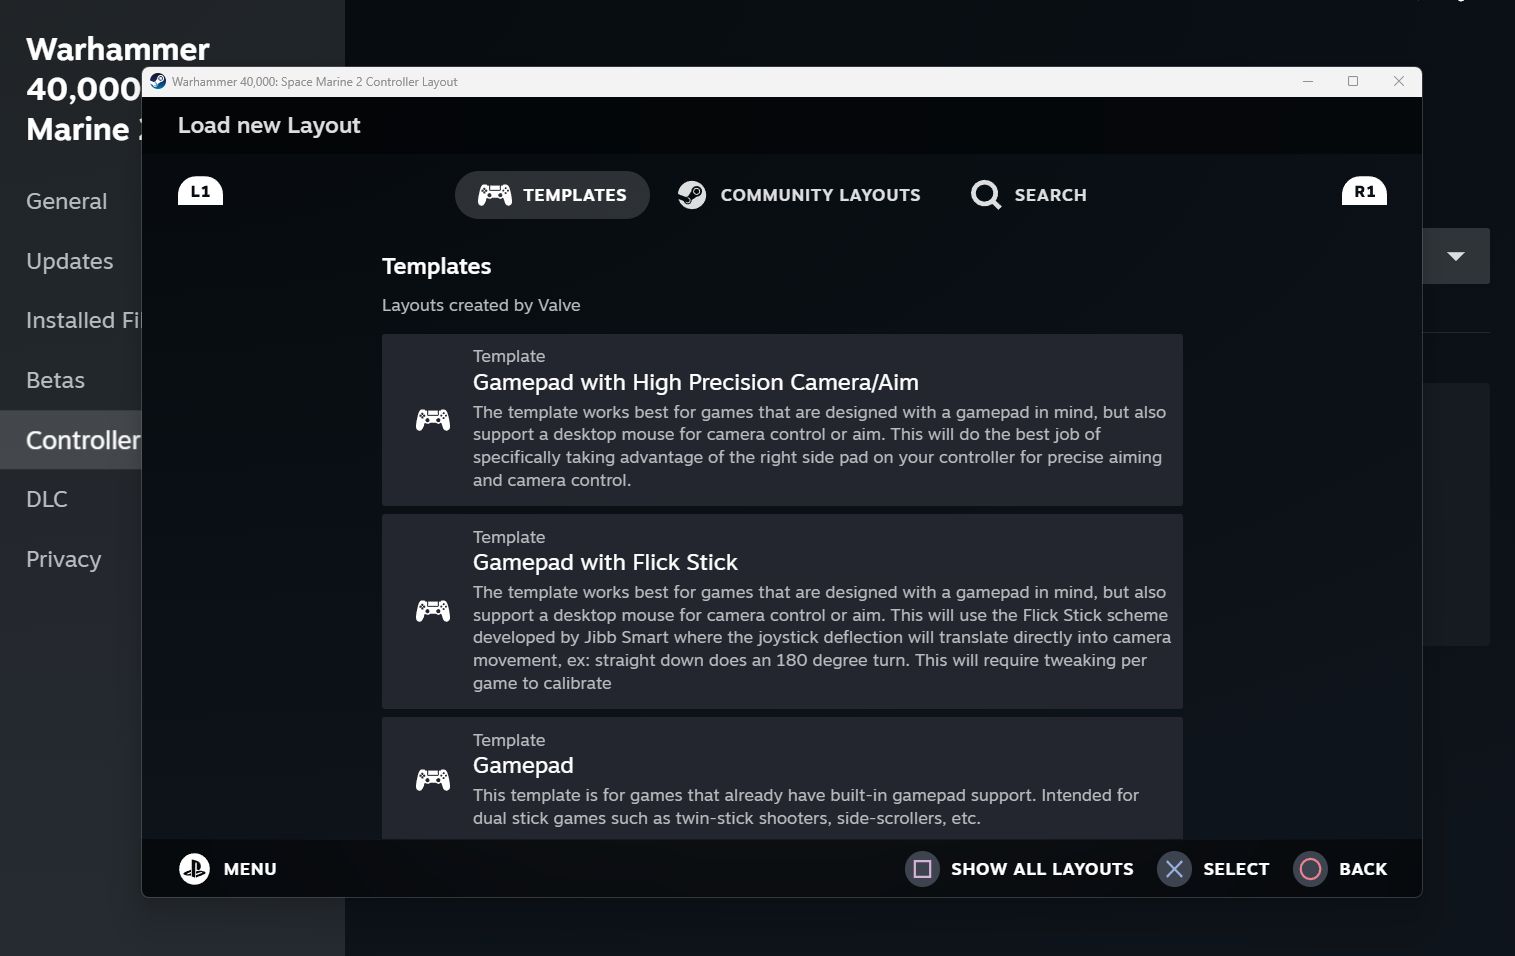
Task: Click the magnifier icon beside Search
Action: pyautogui.click(x=986, y=195)
